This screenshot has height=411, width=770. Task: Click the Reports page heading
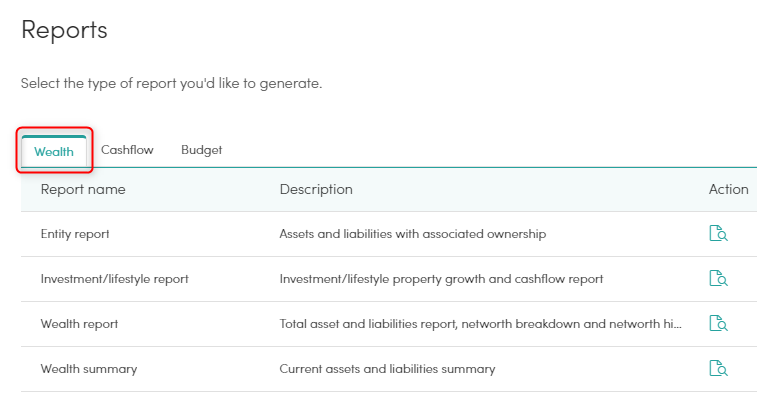64,30
